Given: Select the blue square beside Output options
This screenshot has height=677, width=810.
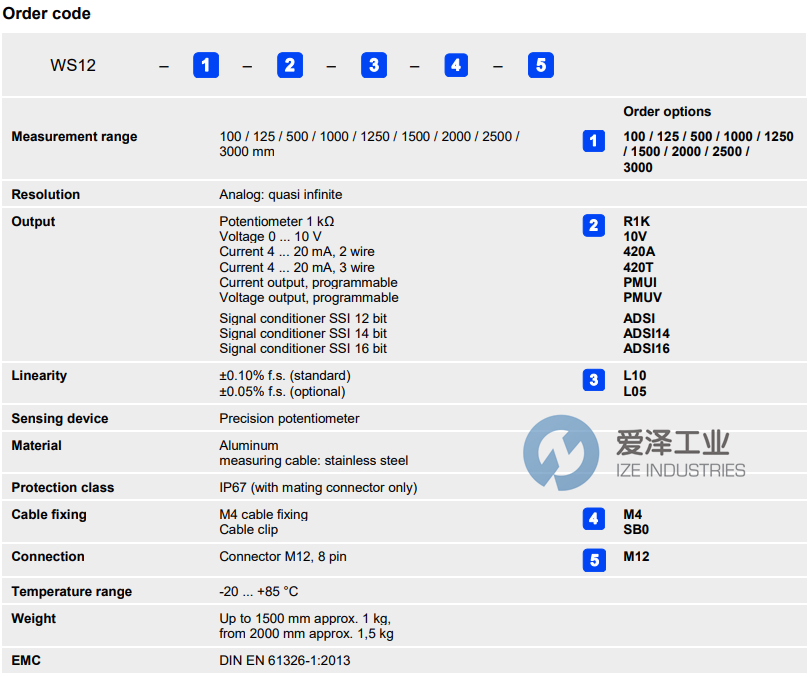Looking at the screenshot, I should 593,225.
